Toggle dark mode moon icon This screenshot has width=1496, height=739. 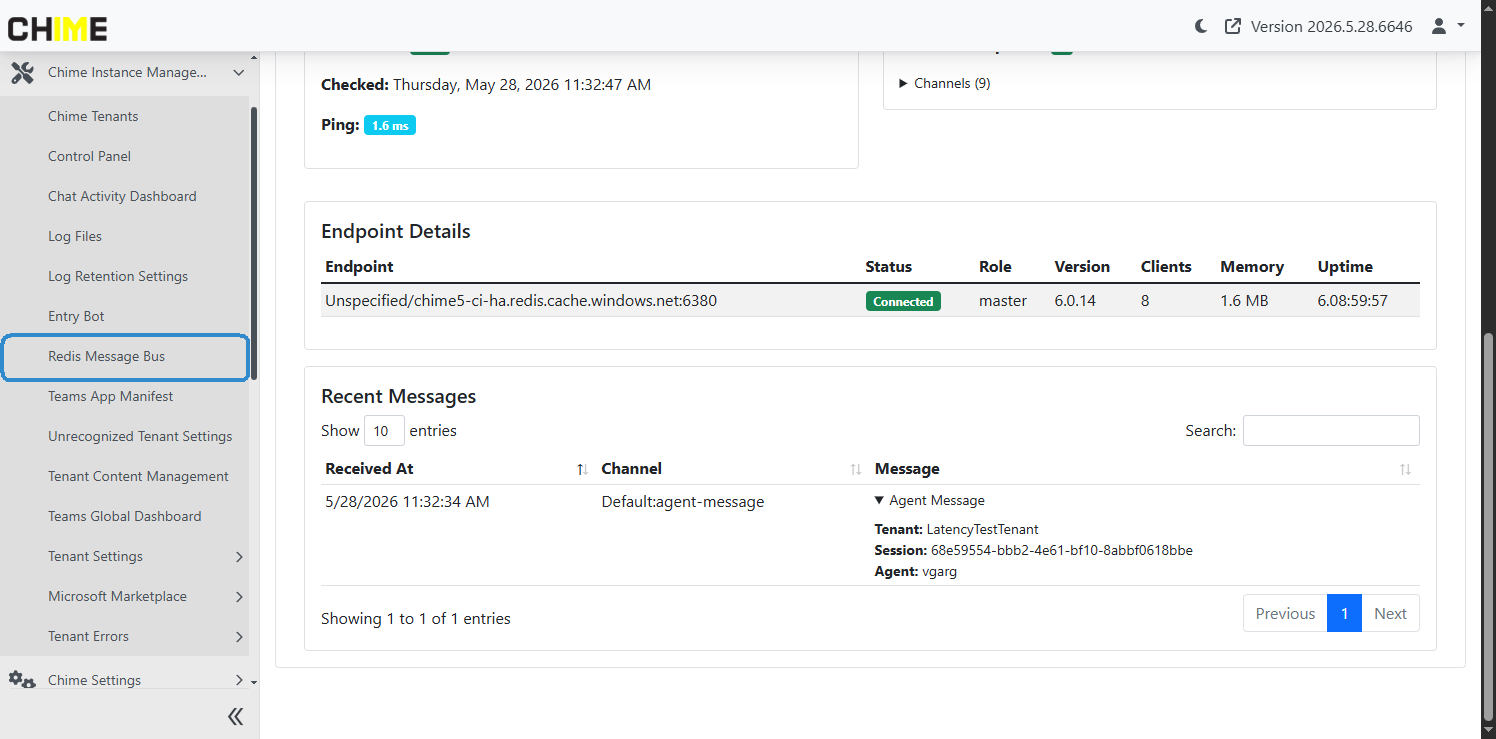click(1202, 27)
